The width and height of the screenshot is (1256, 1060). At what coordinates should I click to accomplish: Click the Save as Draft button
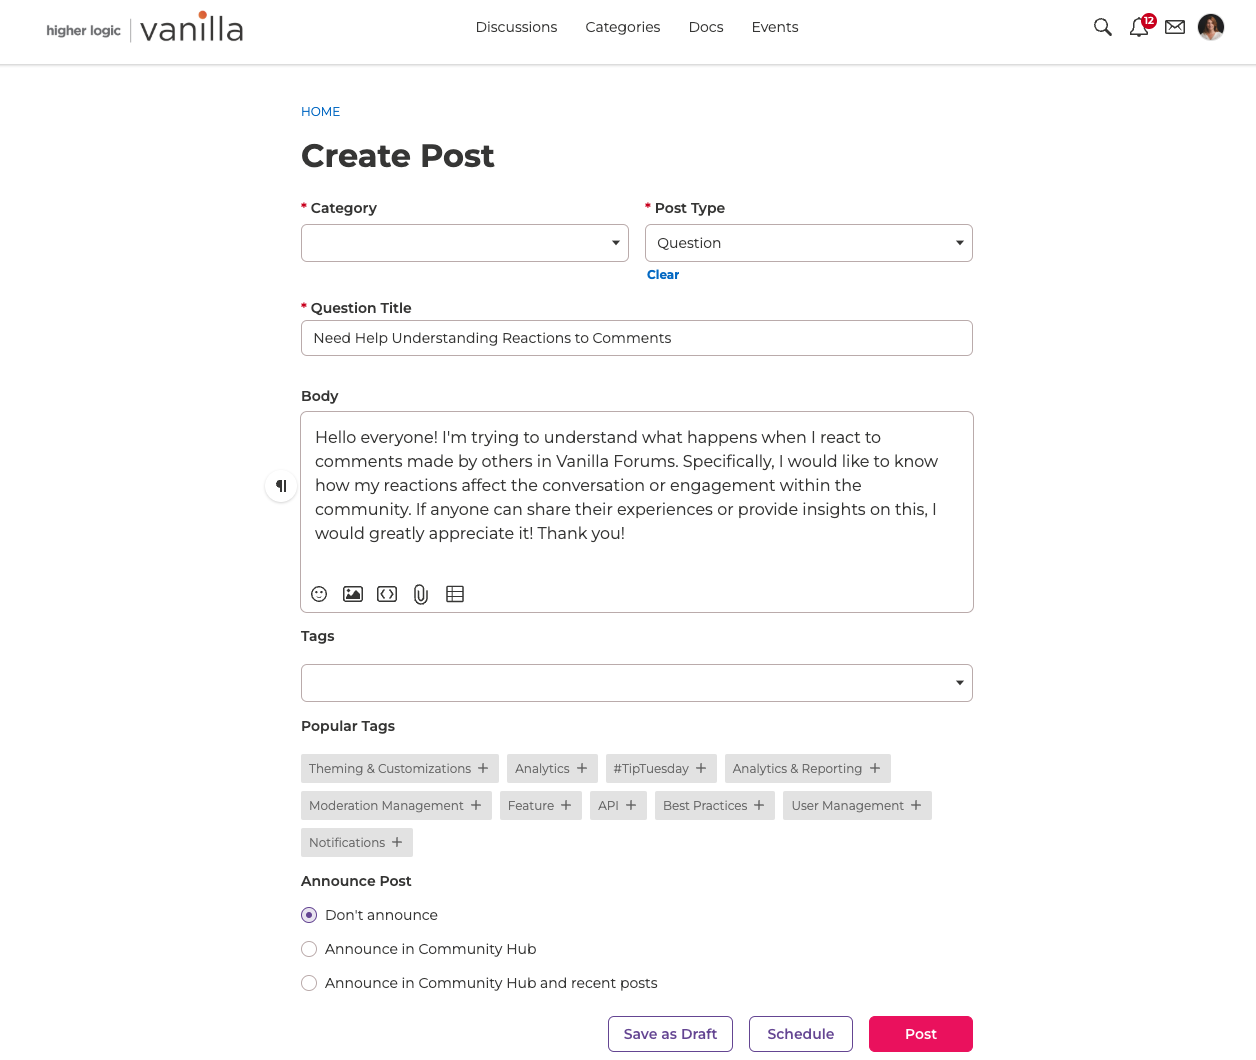click(670, 1034)
